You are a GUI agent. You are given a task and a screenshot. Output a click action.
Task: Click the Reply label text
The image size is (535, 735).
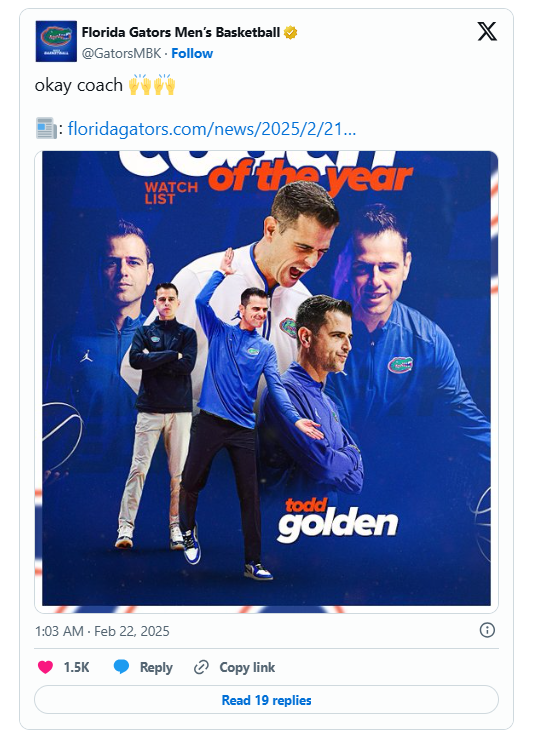[x=156, y=667]
